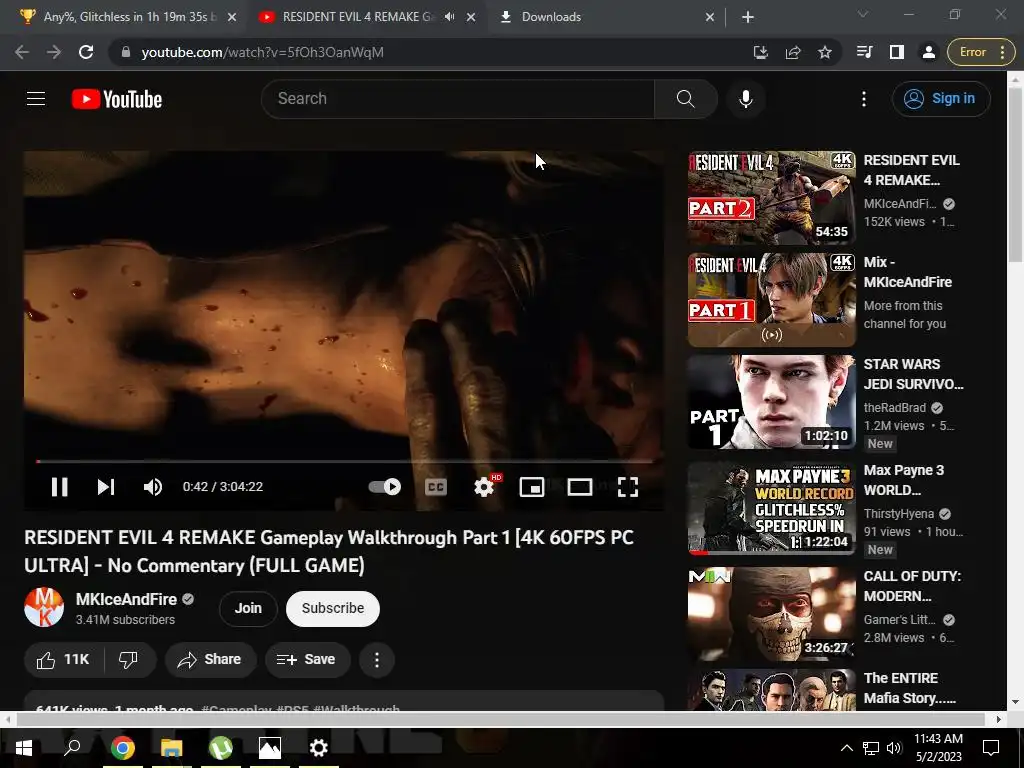Click the Join button
Screen dimensions: 1024x768
click(248, 608)
